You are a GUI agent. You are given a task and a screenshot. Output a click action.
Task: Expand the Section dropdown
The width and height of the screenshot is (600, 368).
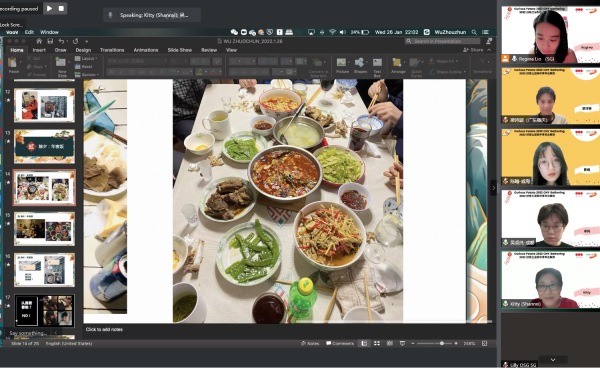point(87,74)
